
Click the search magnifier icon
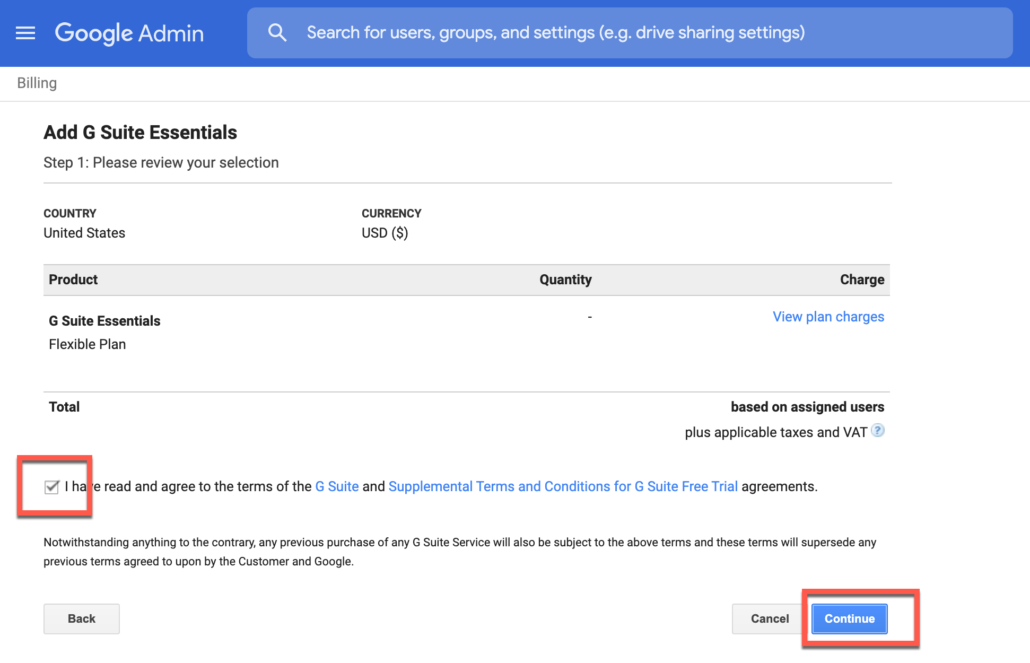point(277,33)
